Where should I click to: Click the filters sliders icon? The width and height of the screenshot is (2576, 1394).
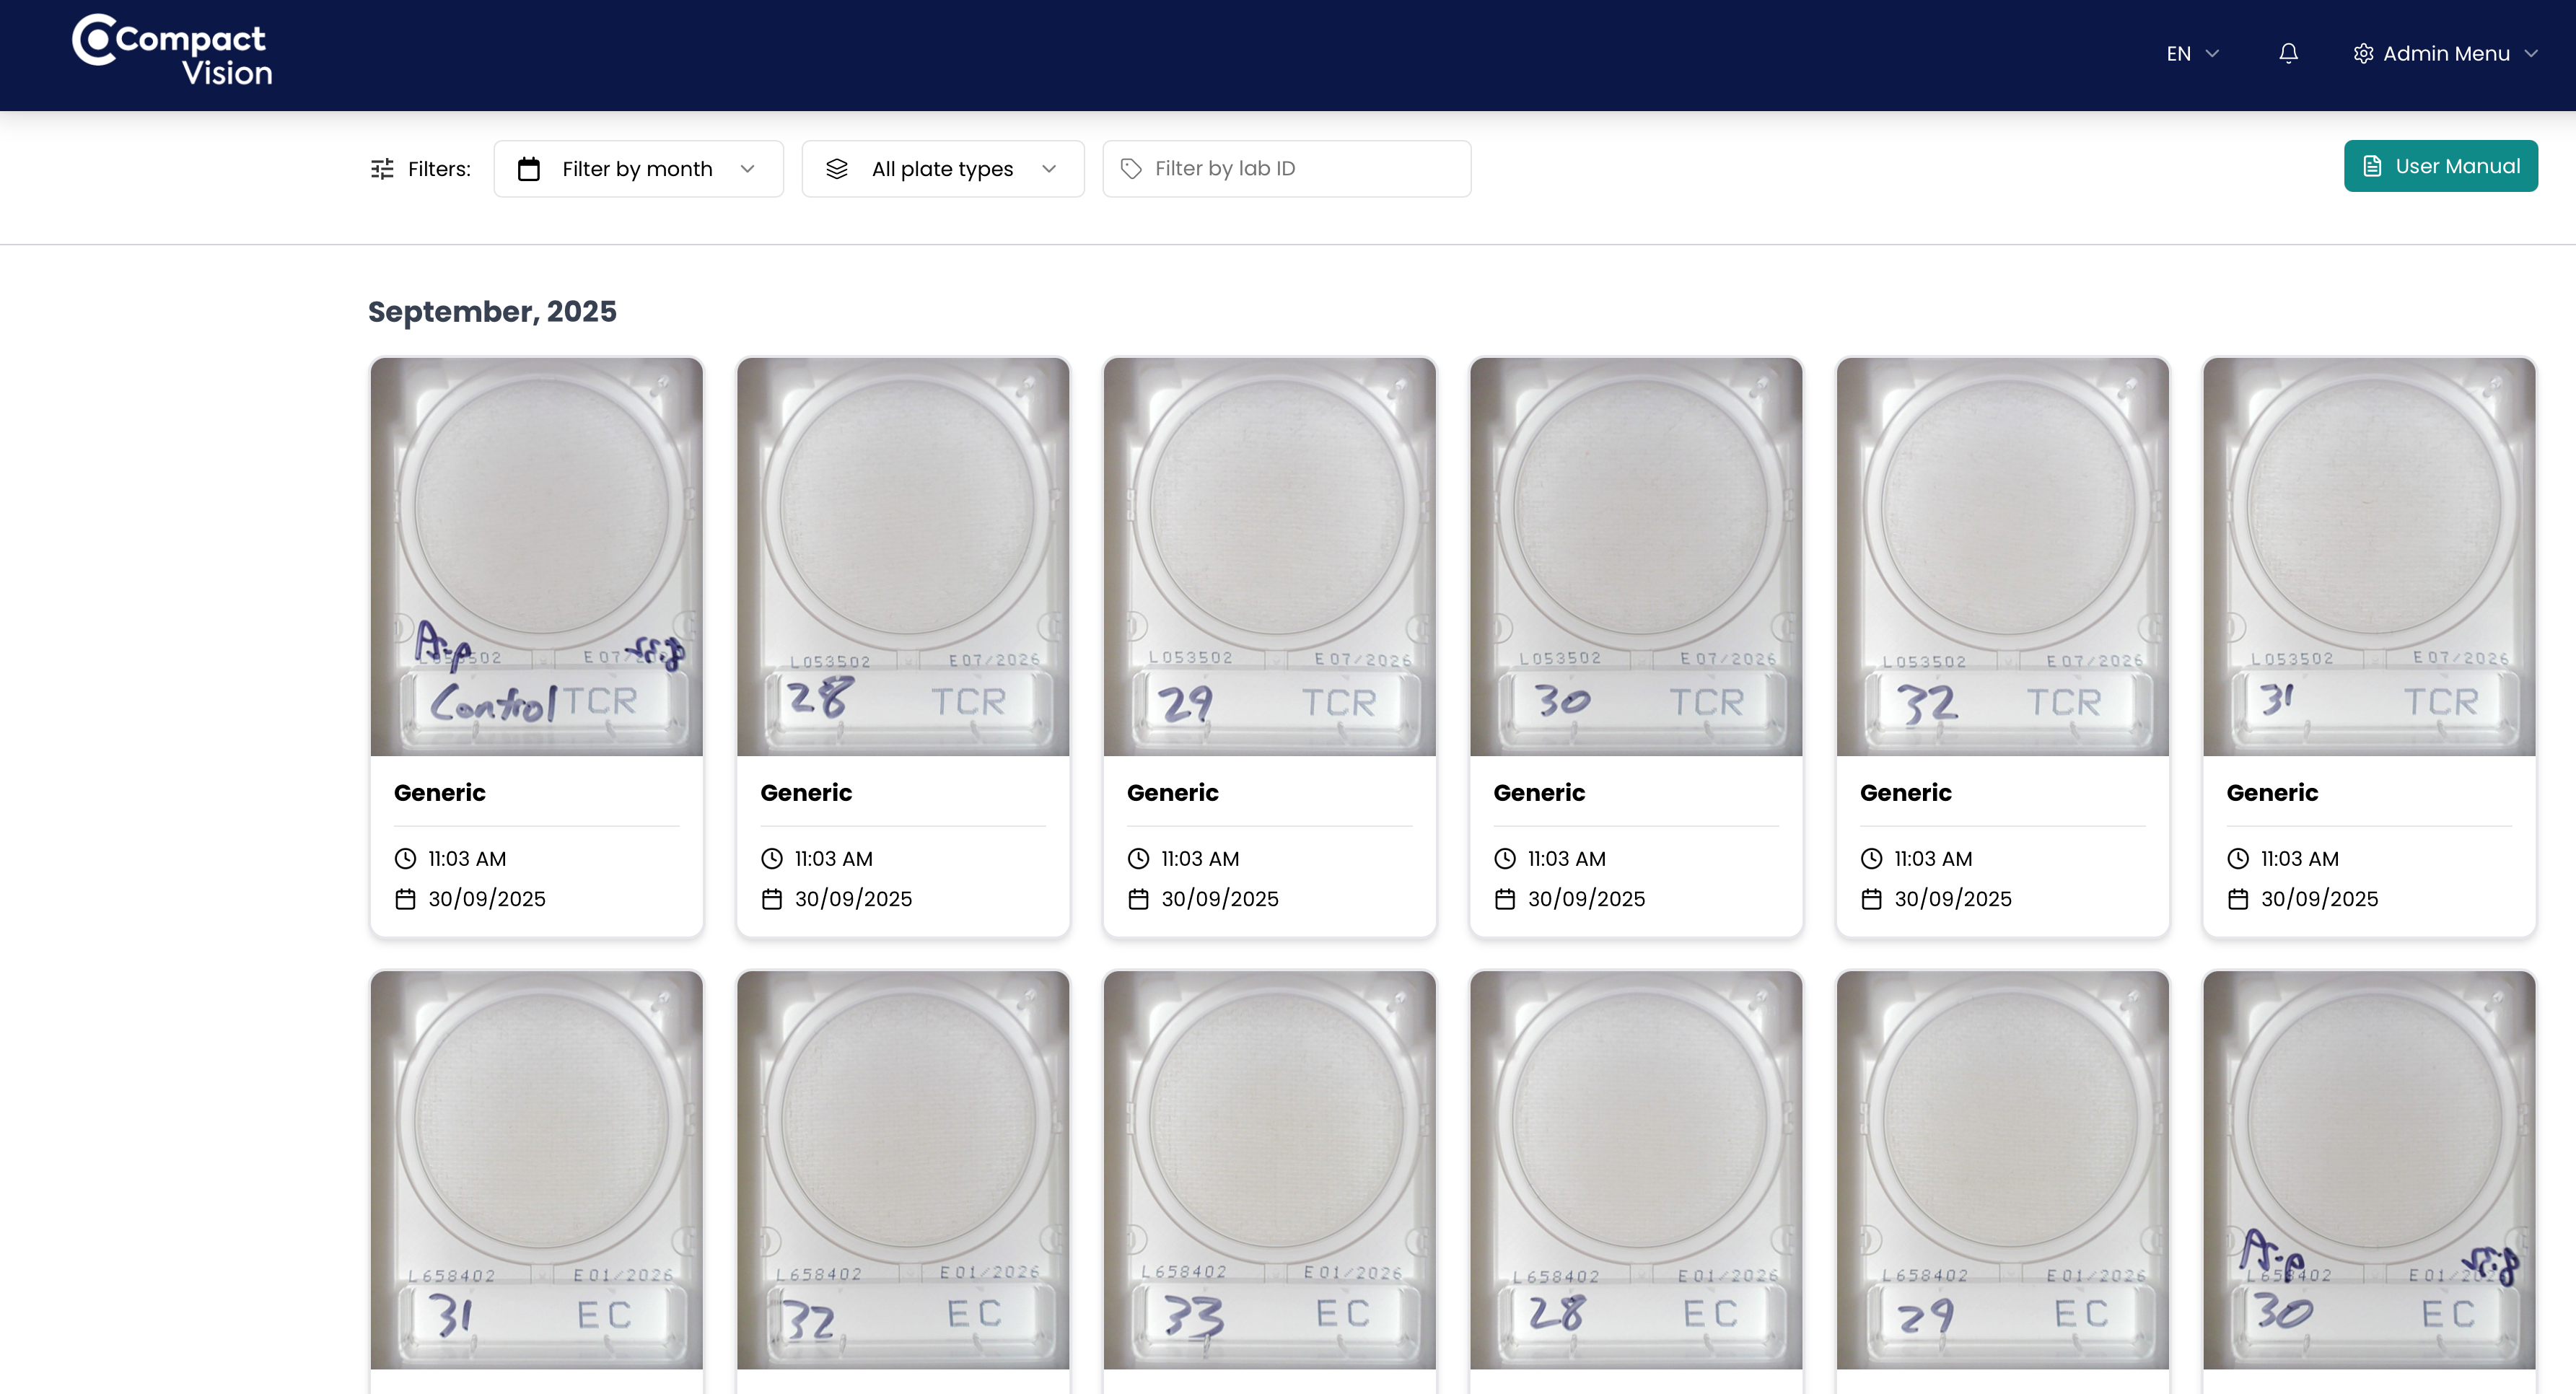pos(382,169)
